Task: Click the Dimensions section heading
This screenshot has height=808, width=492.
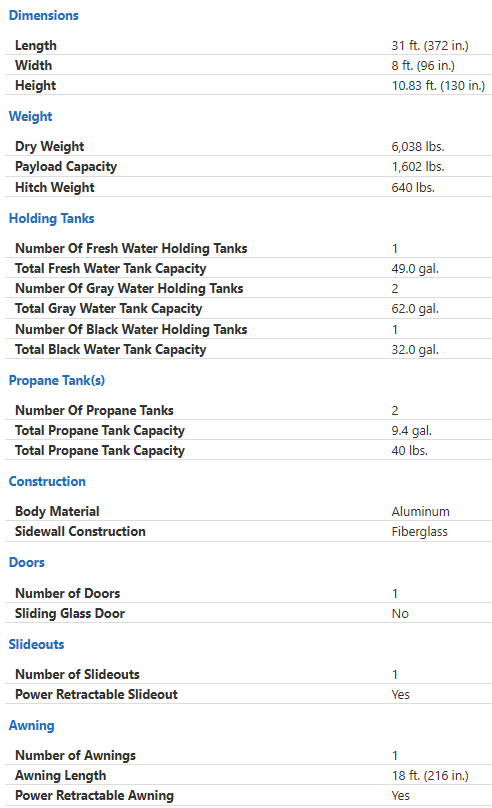Action: point(44,15)
